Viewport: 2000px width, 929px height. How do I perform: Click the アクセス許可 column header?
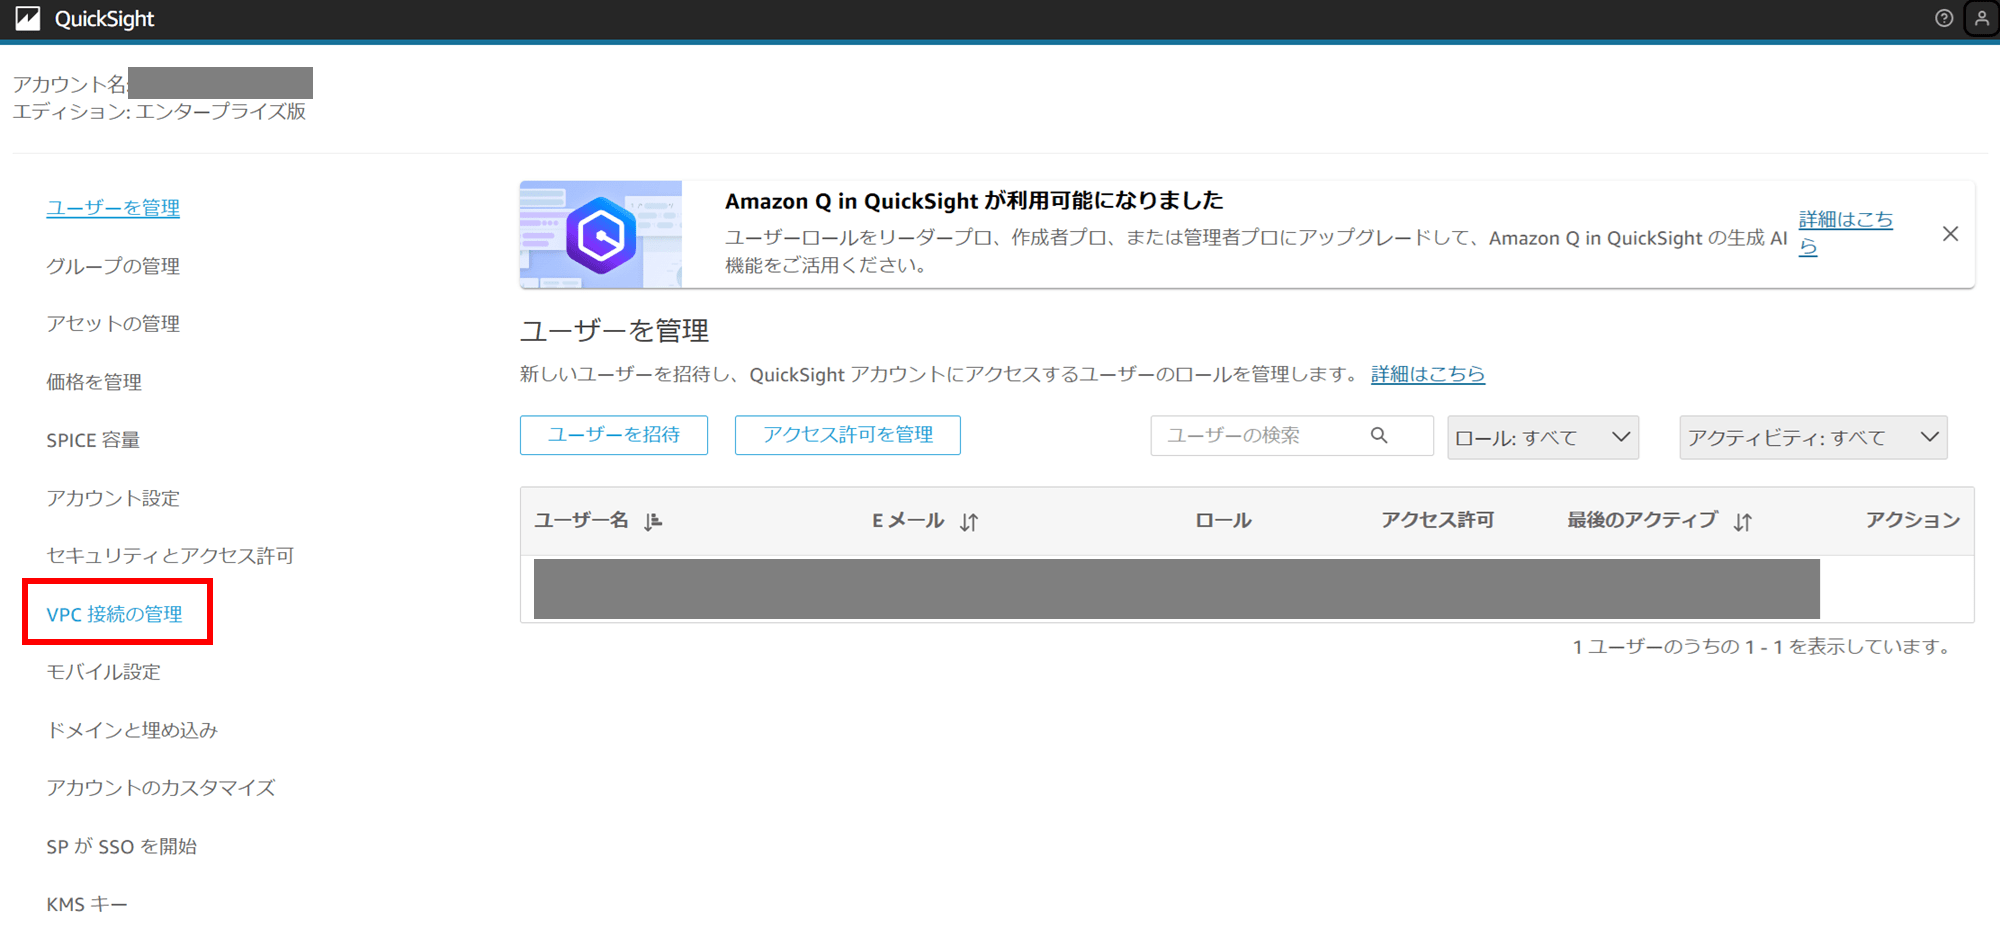[1437, 520]
